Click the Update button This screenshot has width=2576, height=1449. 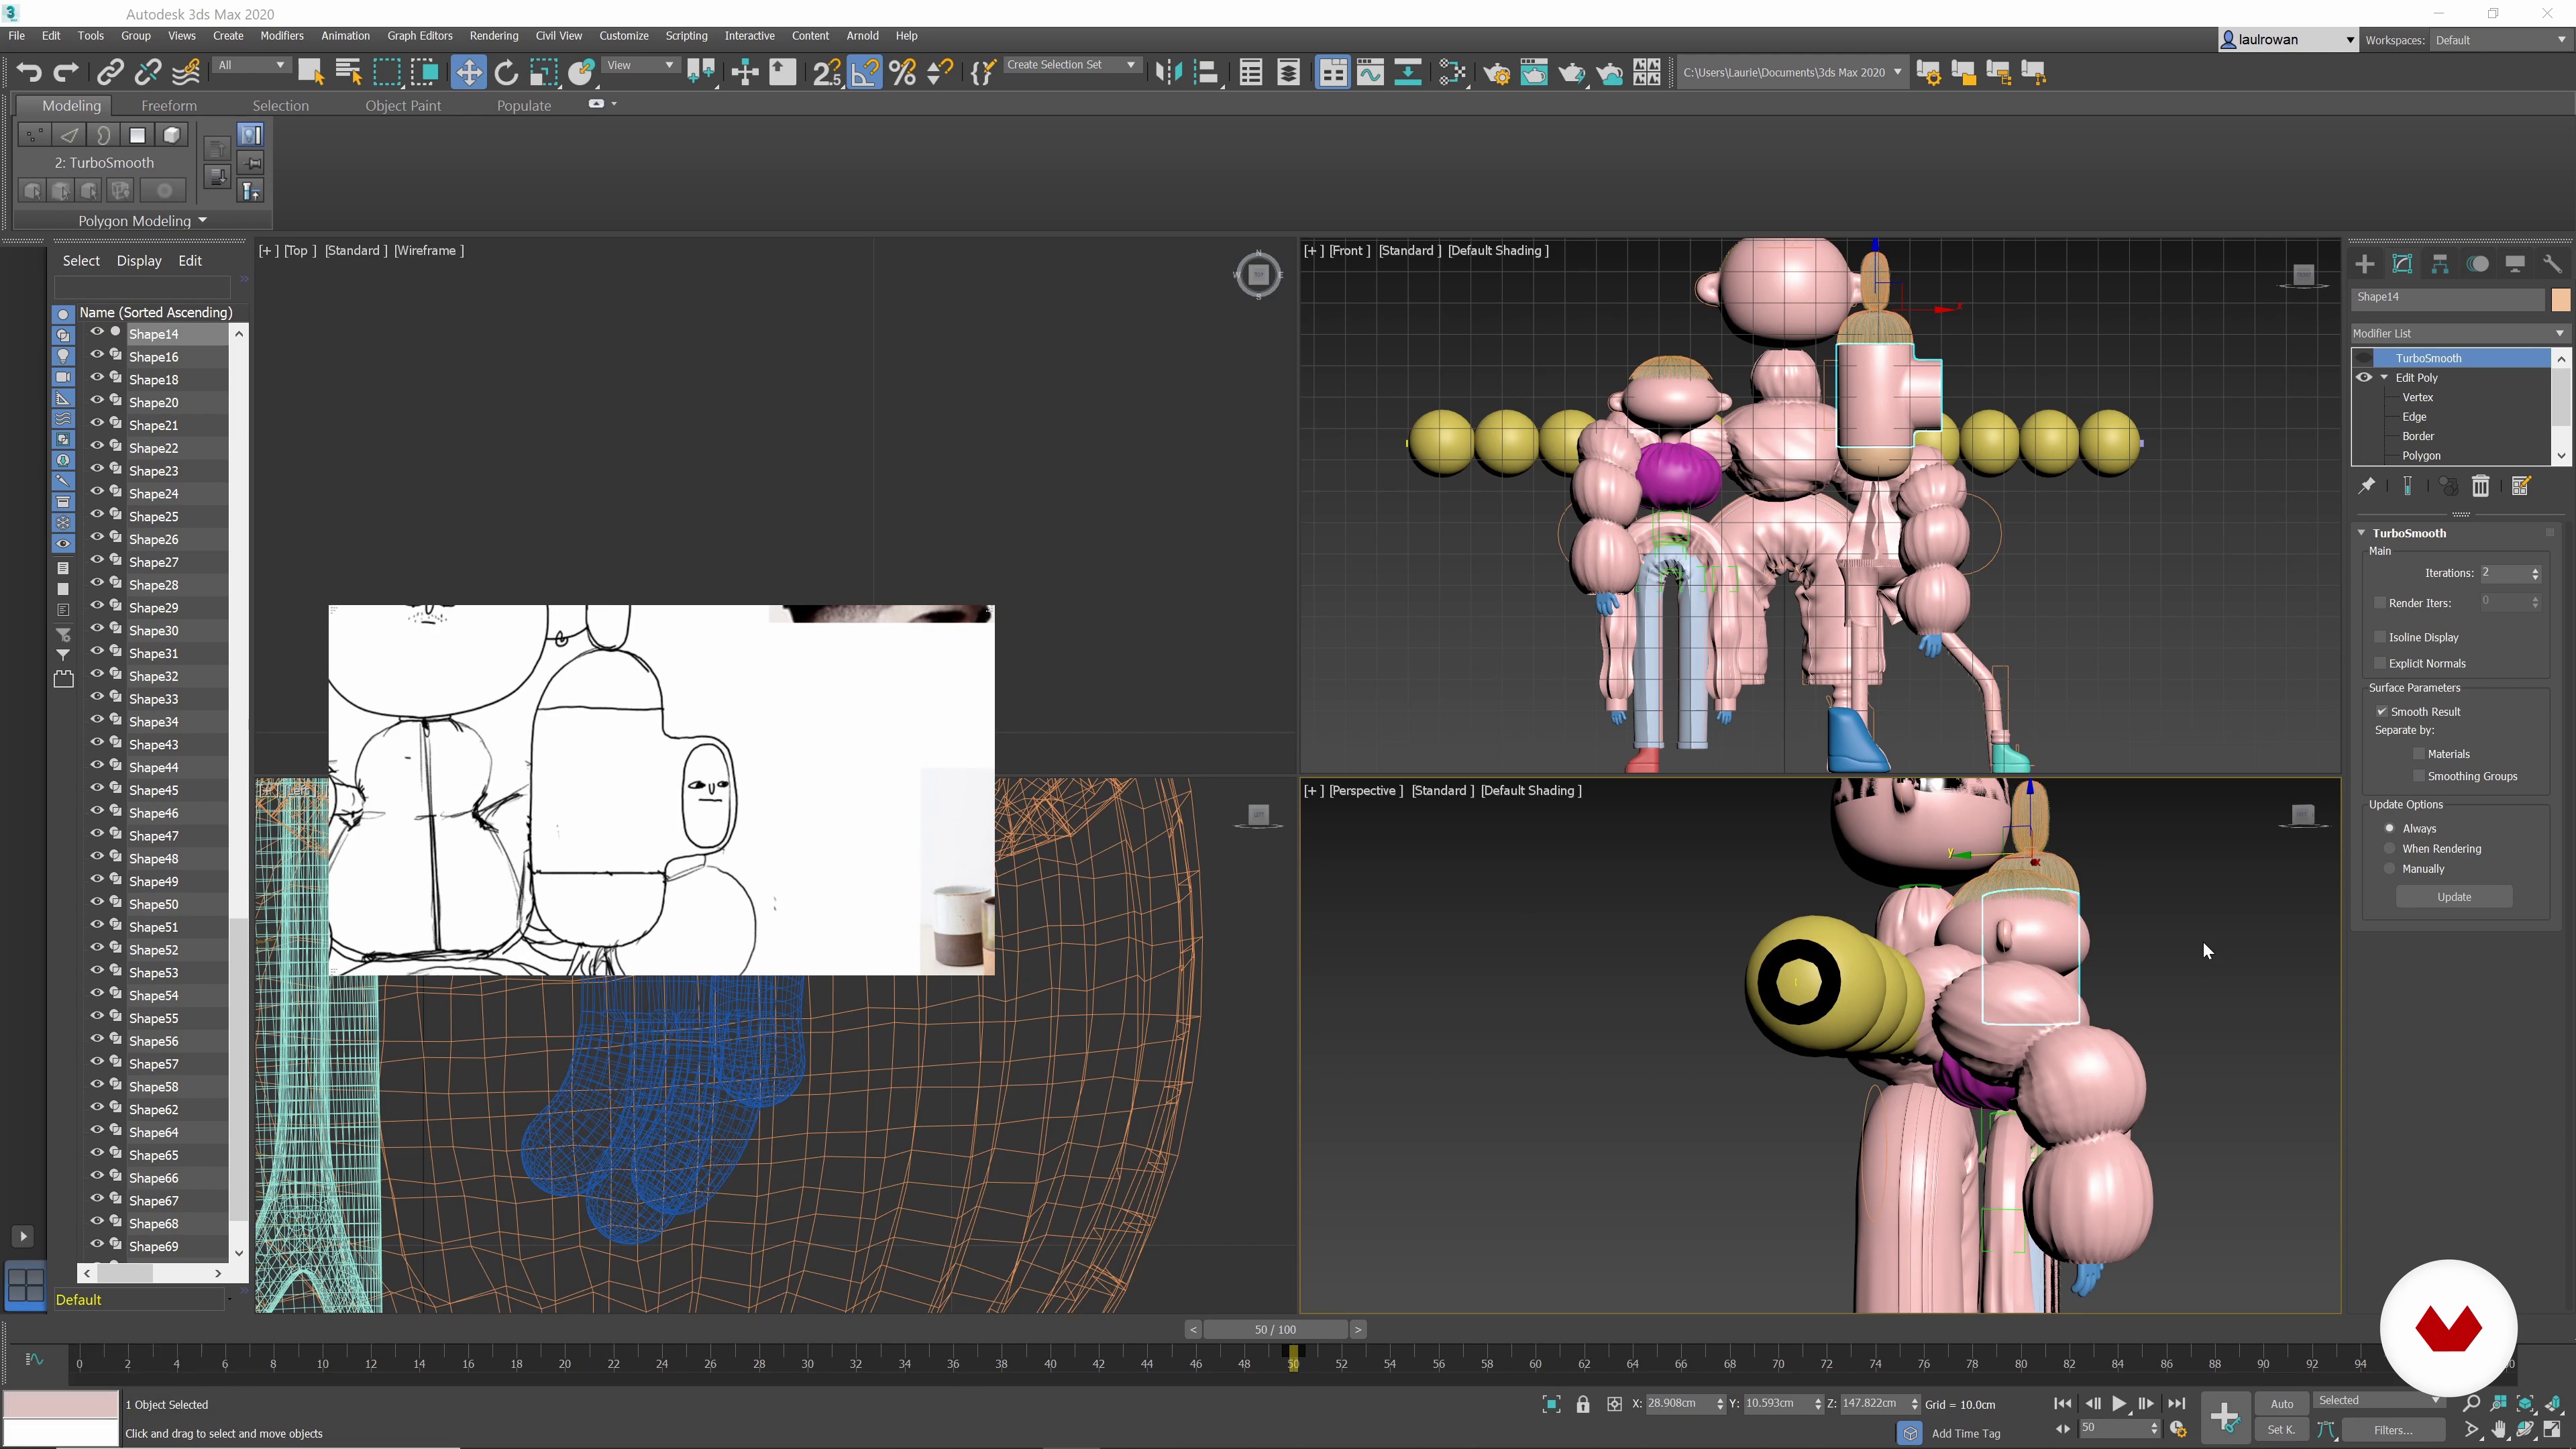point(2454,897)
